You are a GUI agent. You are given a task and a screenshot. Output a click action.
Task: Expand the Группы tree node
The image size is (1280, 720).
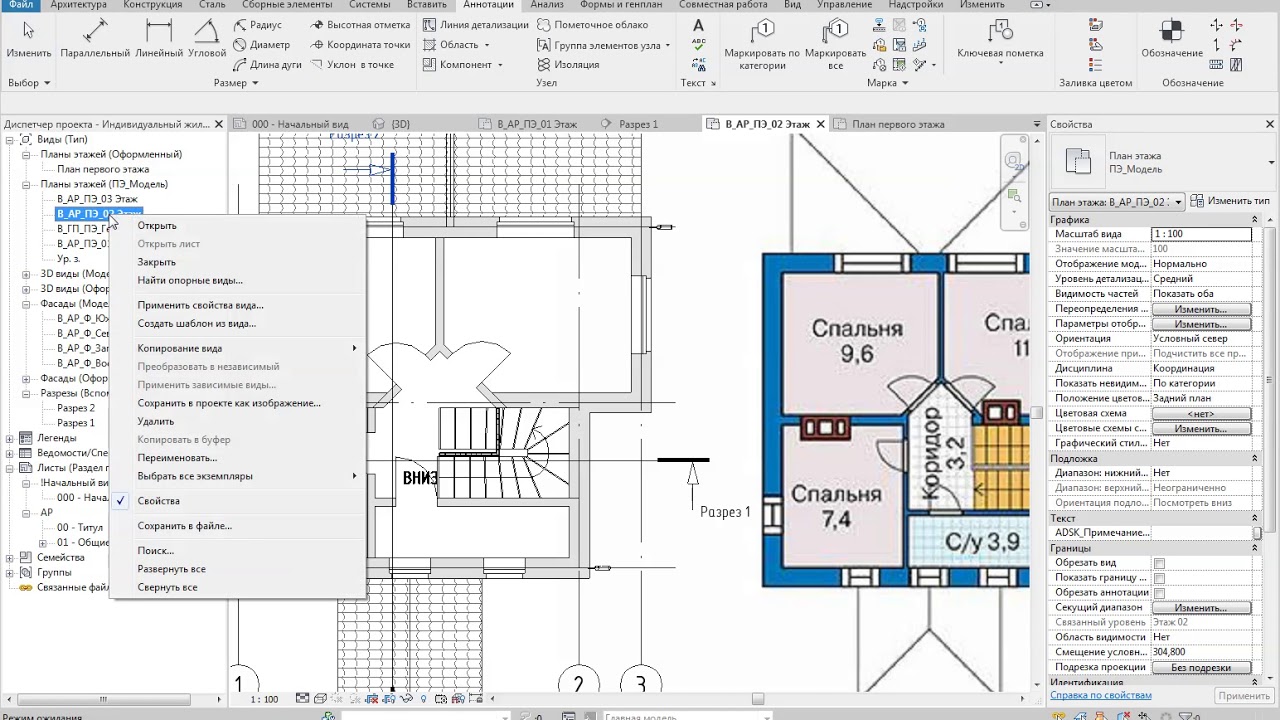[10, 572]
